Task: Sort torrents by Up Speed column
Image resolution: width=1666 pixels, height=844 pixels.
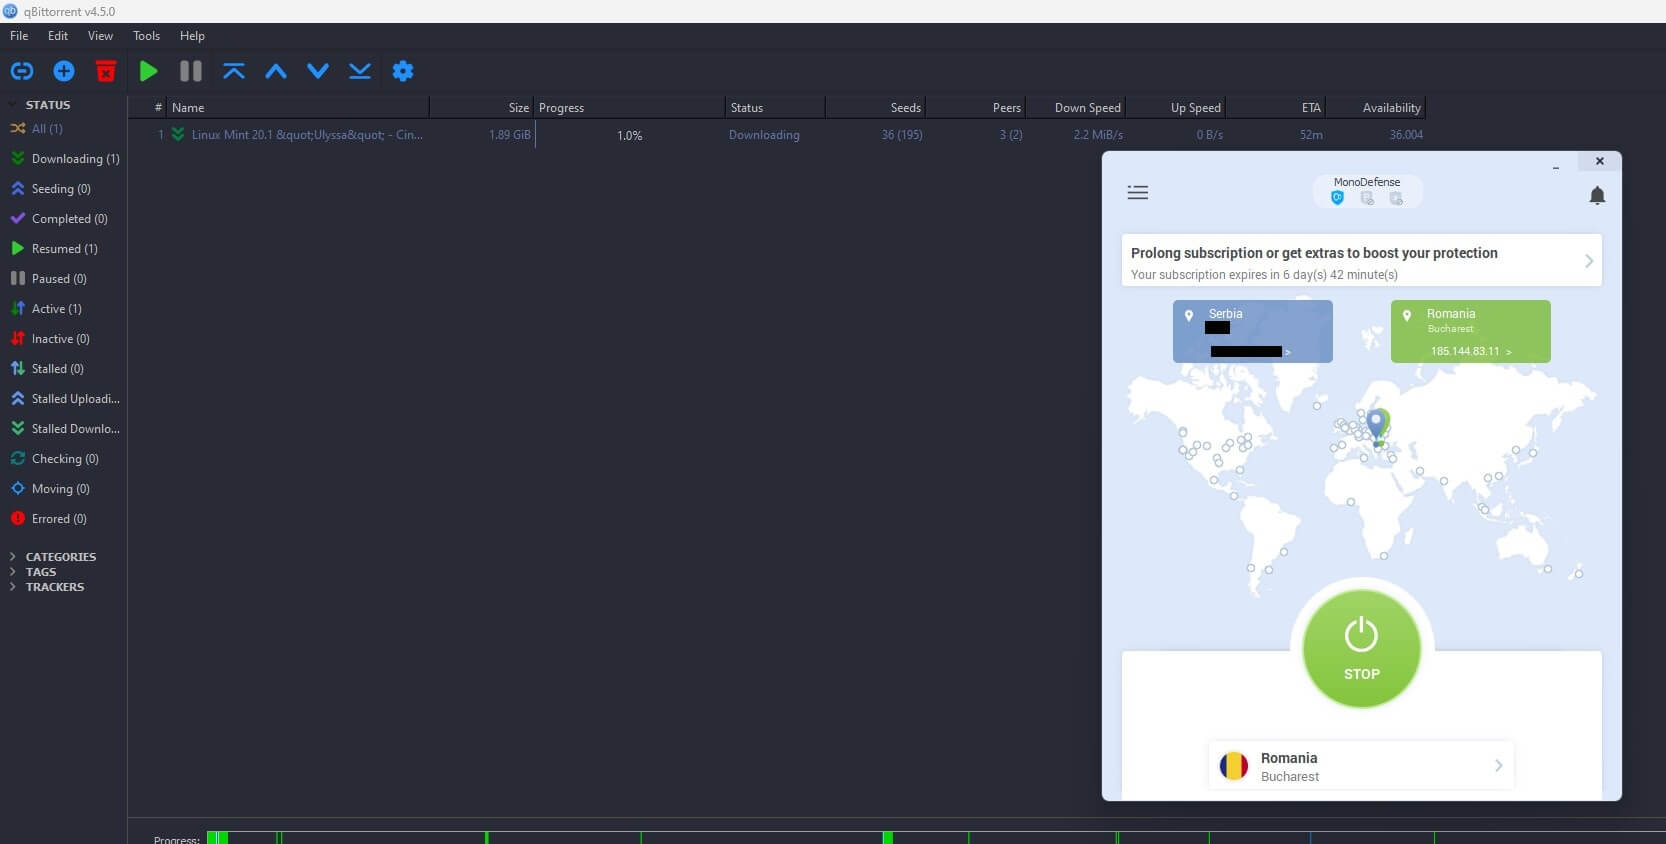Action: coord(1175,107)
